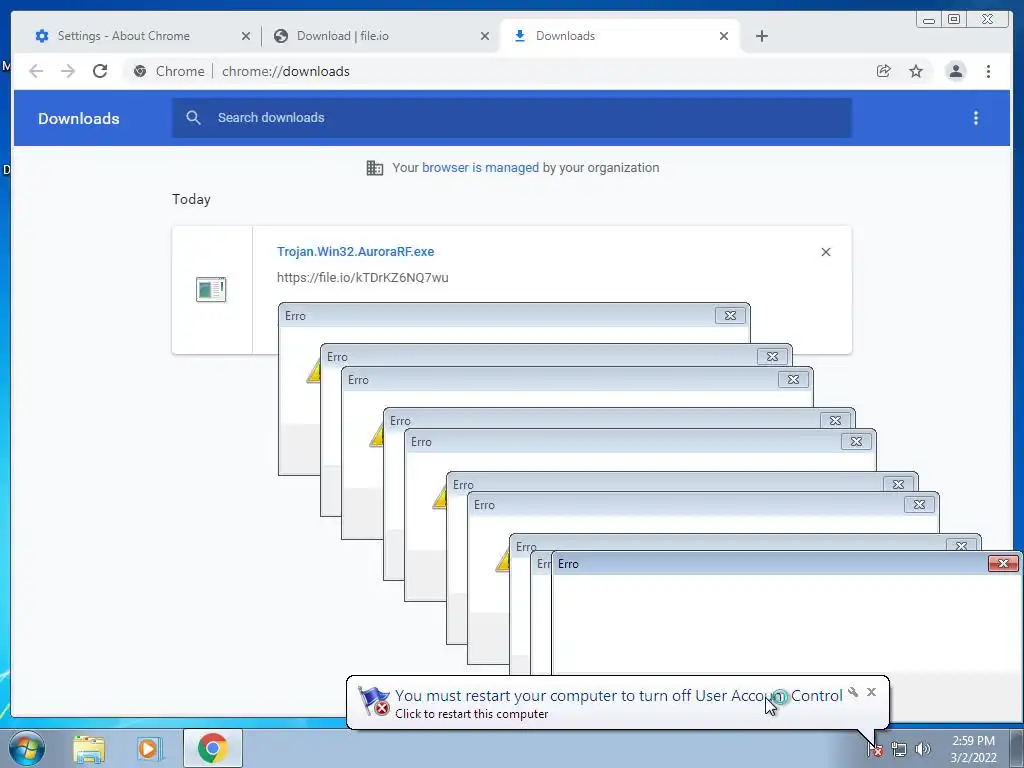Open a new browser tab
This screenshot has height=768, width=1024.
point(761,36)
